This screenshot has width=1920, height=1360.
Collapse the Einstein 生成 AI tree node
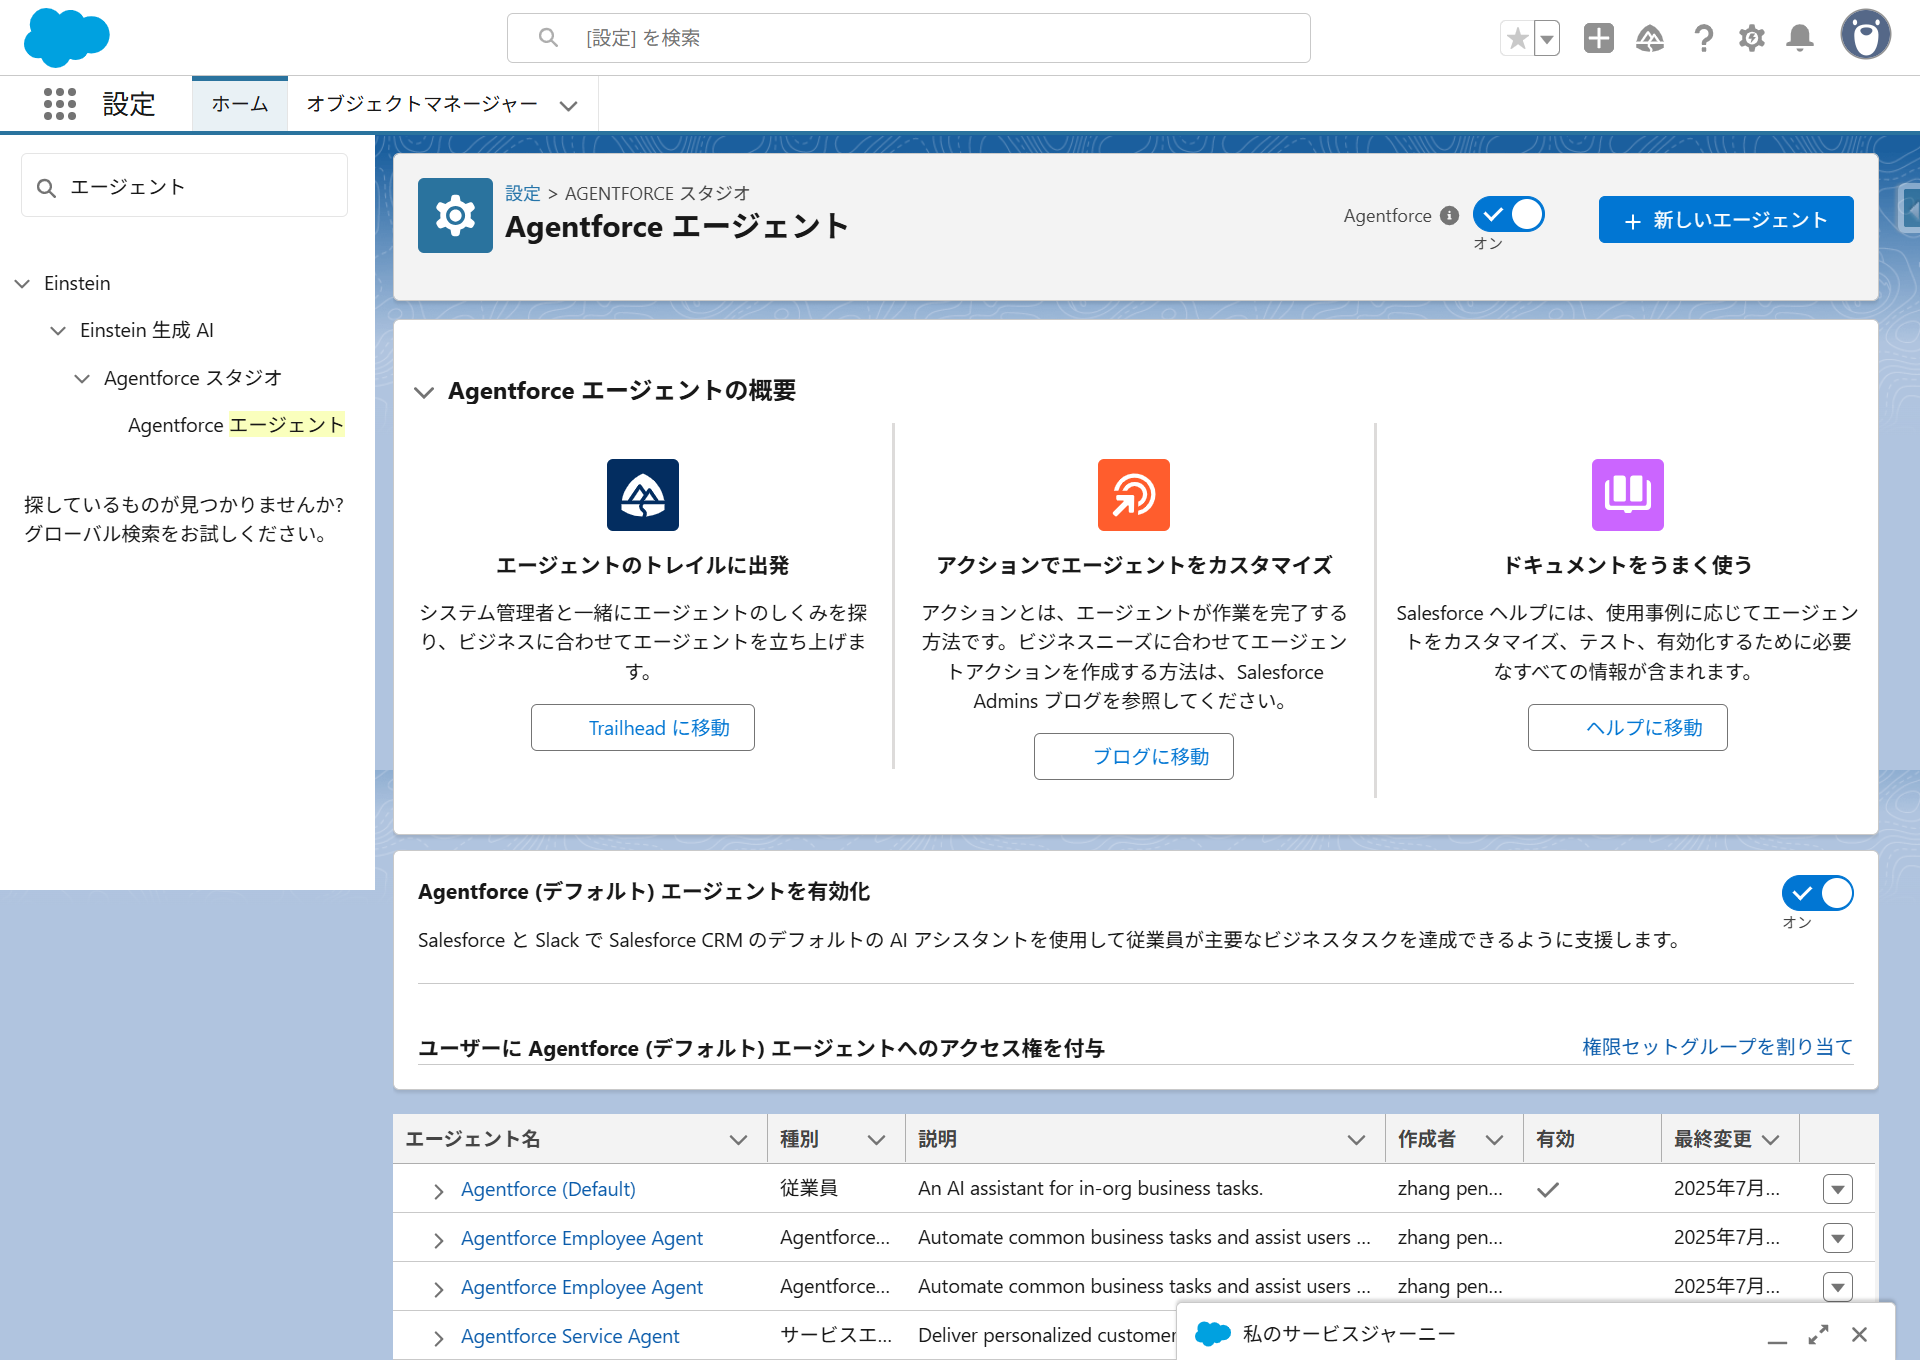tap(58, 331)
